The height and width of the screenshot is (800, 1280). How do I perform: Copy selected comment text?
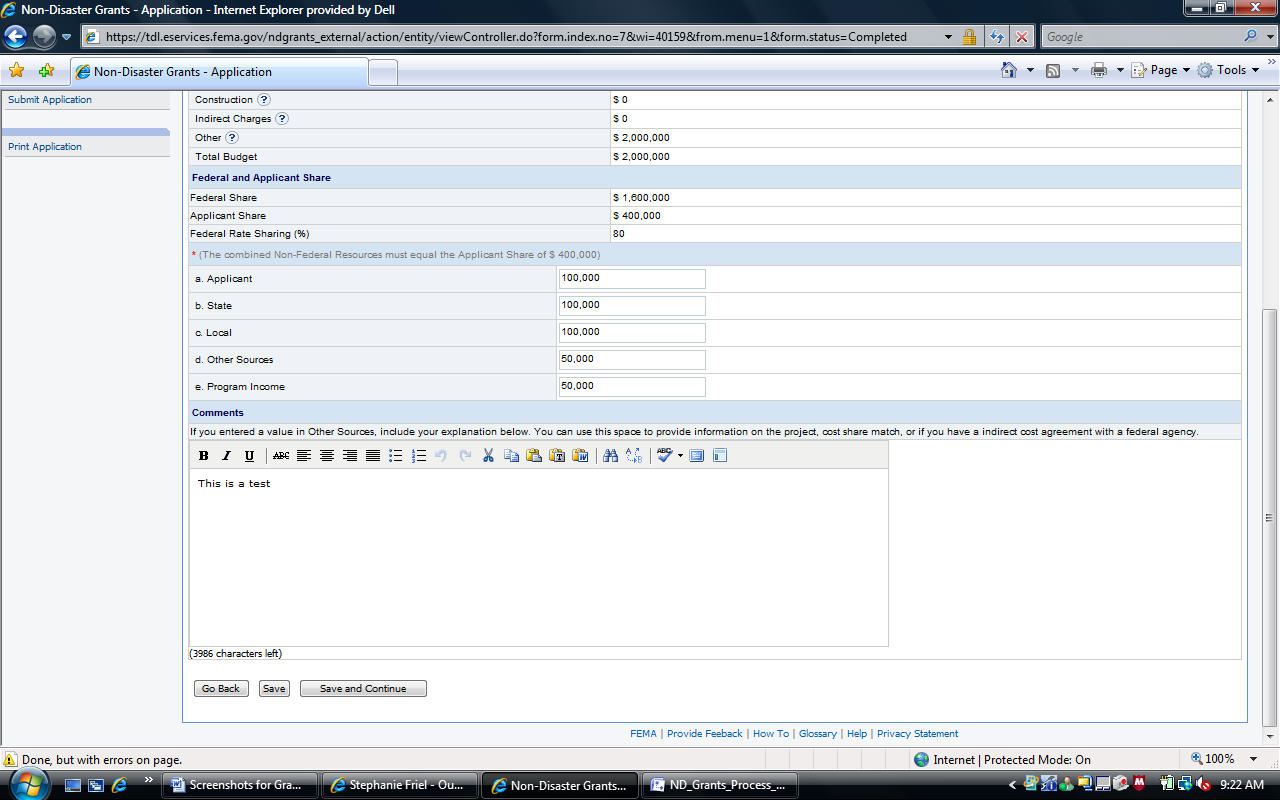(x=512, y=456)
